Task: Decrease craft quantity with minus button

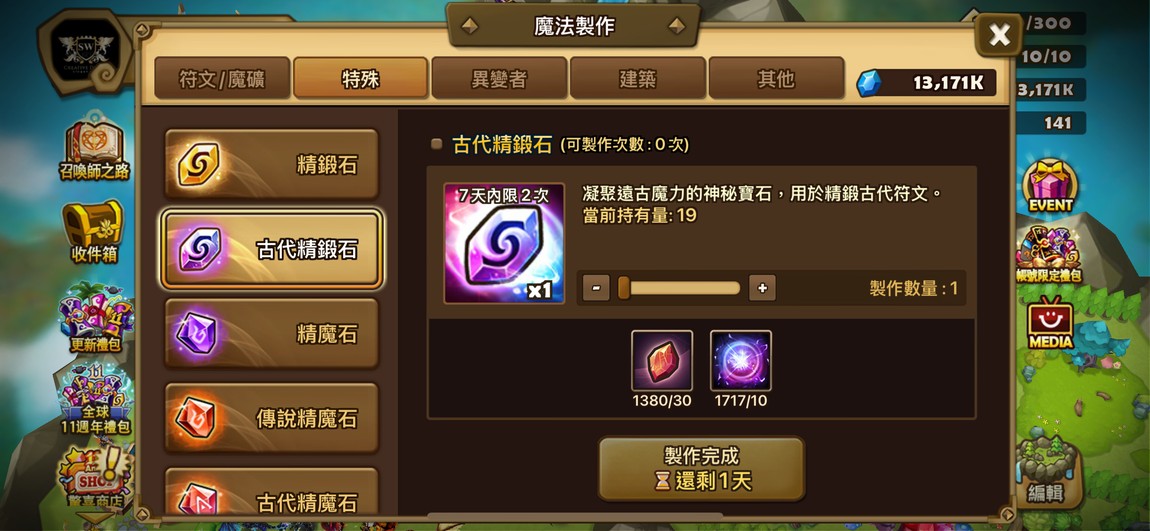Action: click(596, 288)
